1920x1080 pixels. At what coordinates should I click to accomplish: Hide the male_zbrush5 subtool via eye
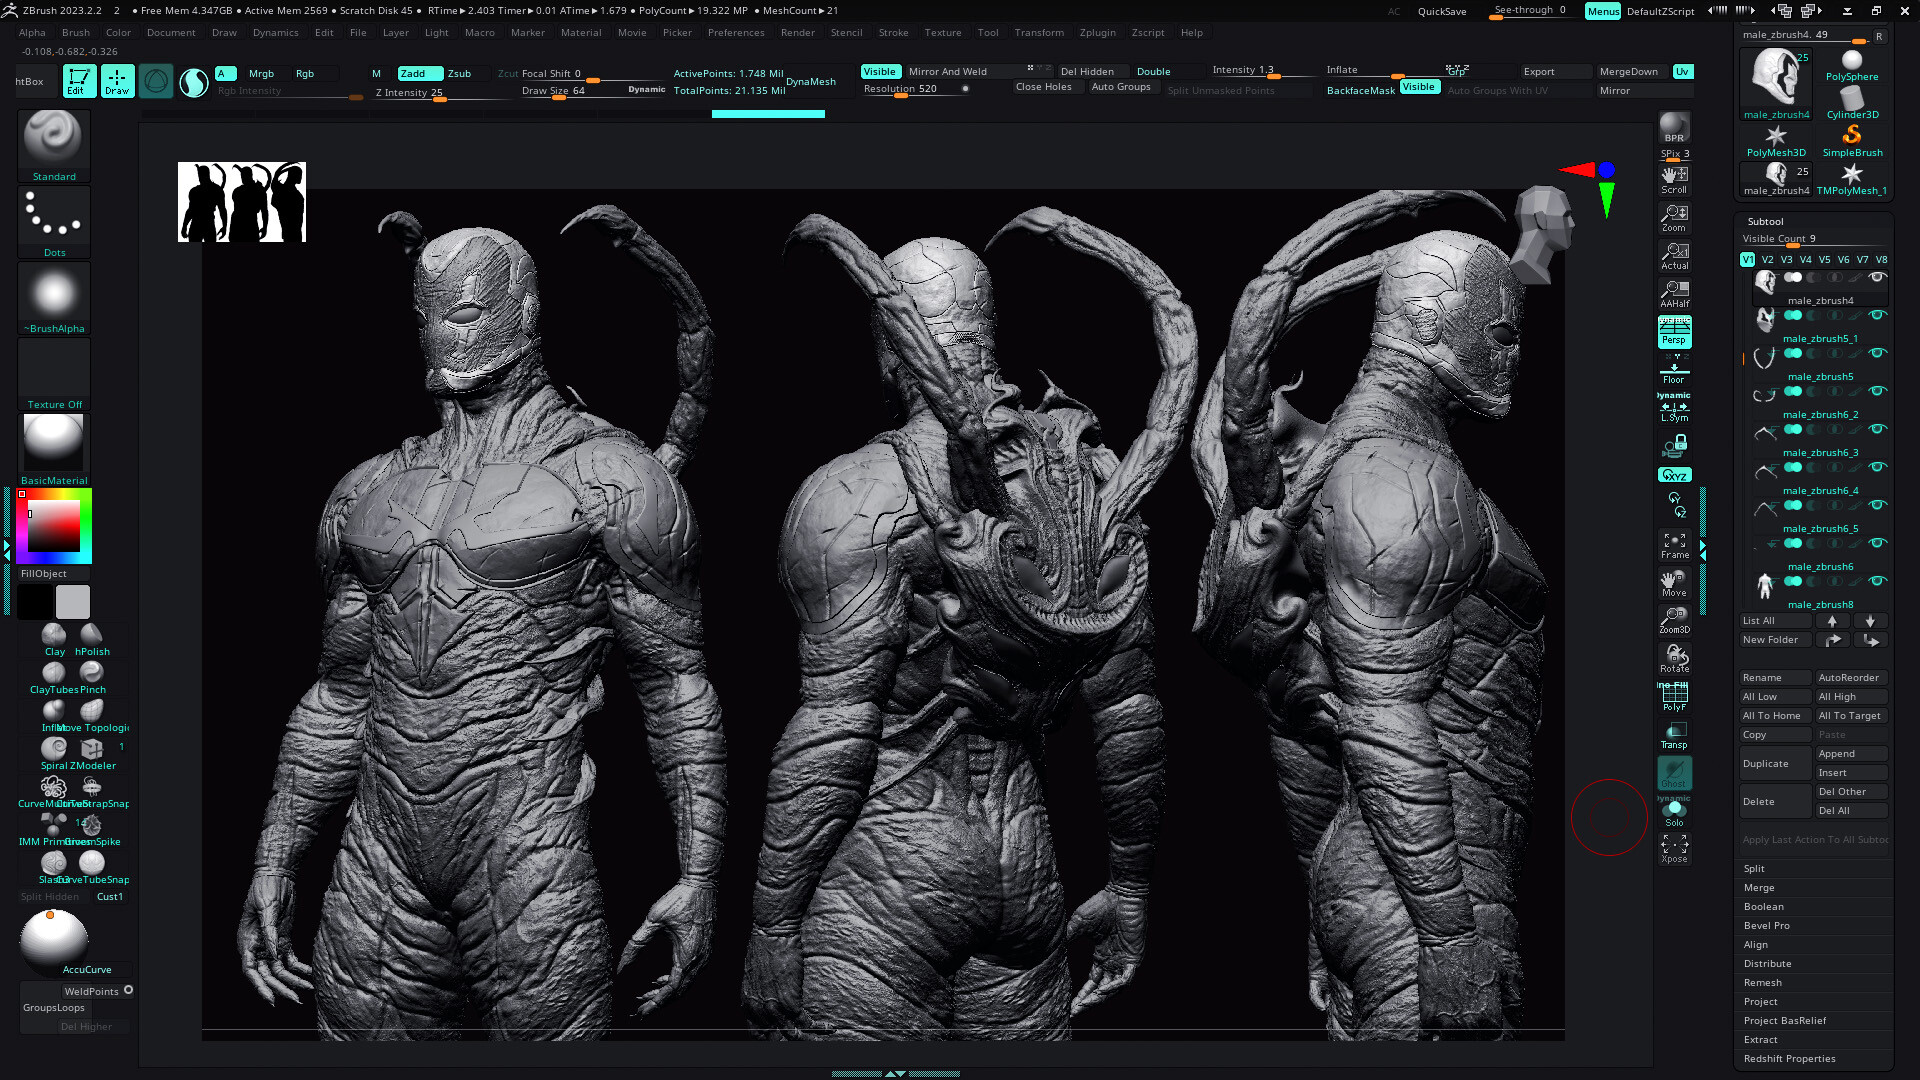tap(1877, 354)
